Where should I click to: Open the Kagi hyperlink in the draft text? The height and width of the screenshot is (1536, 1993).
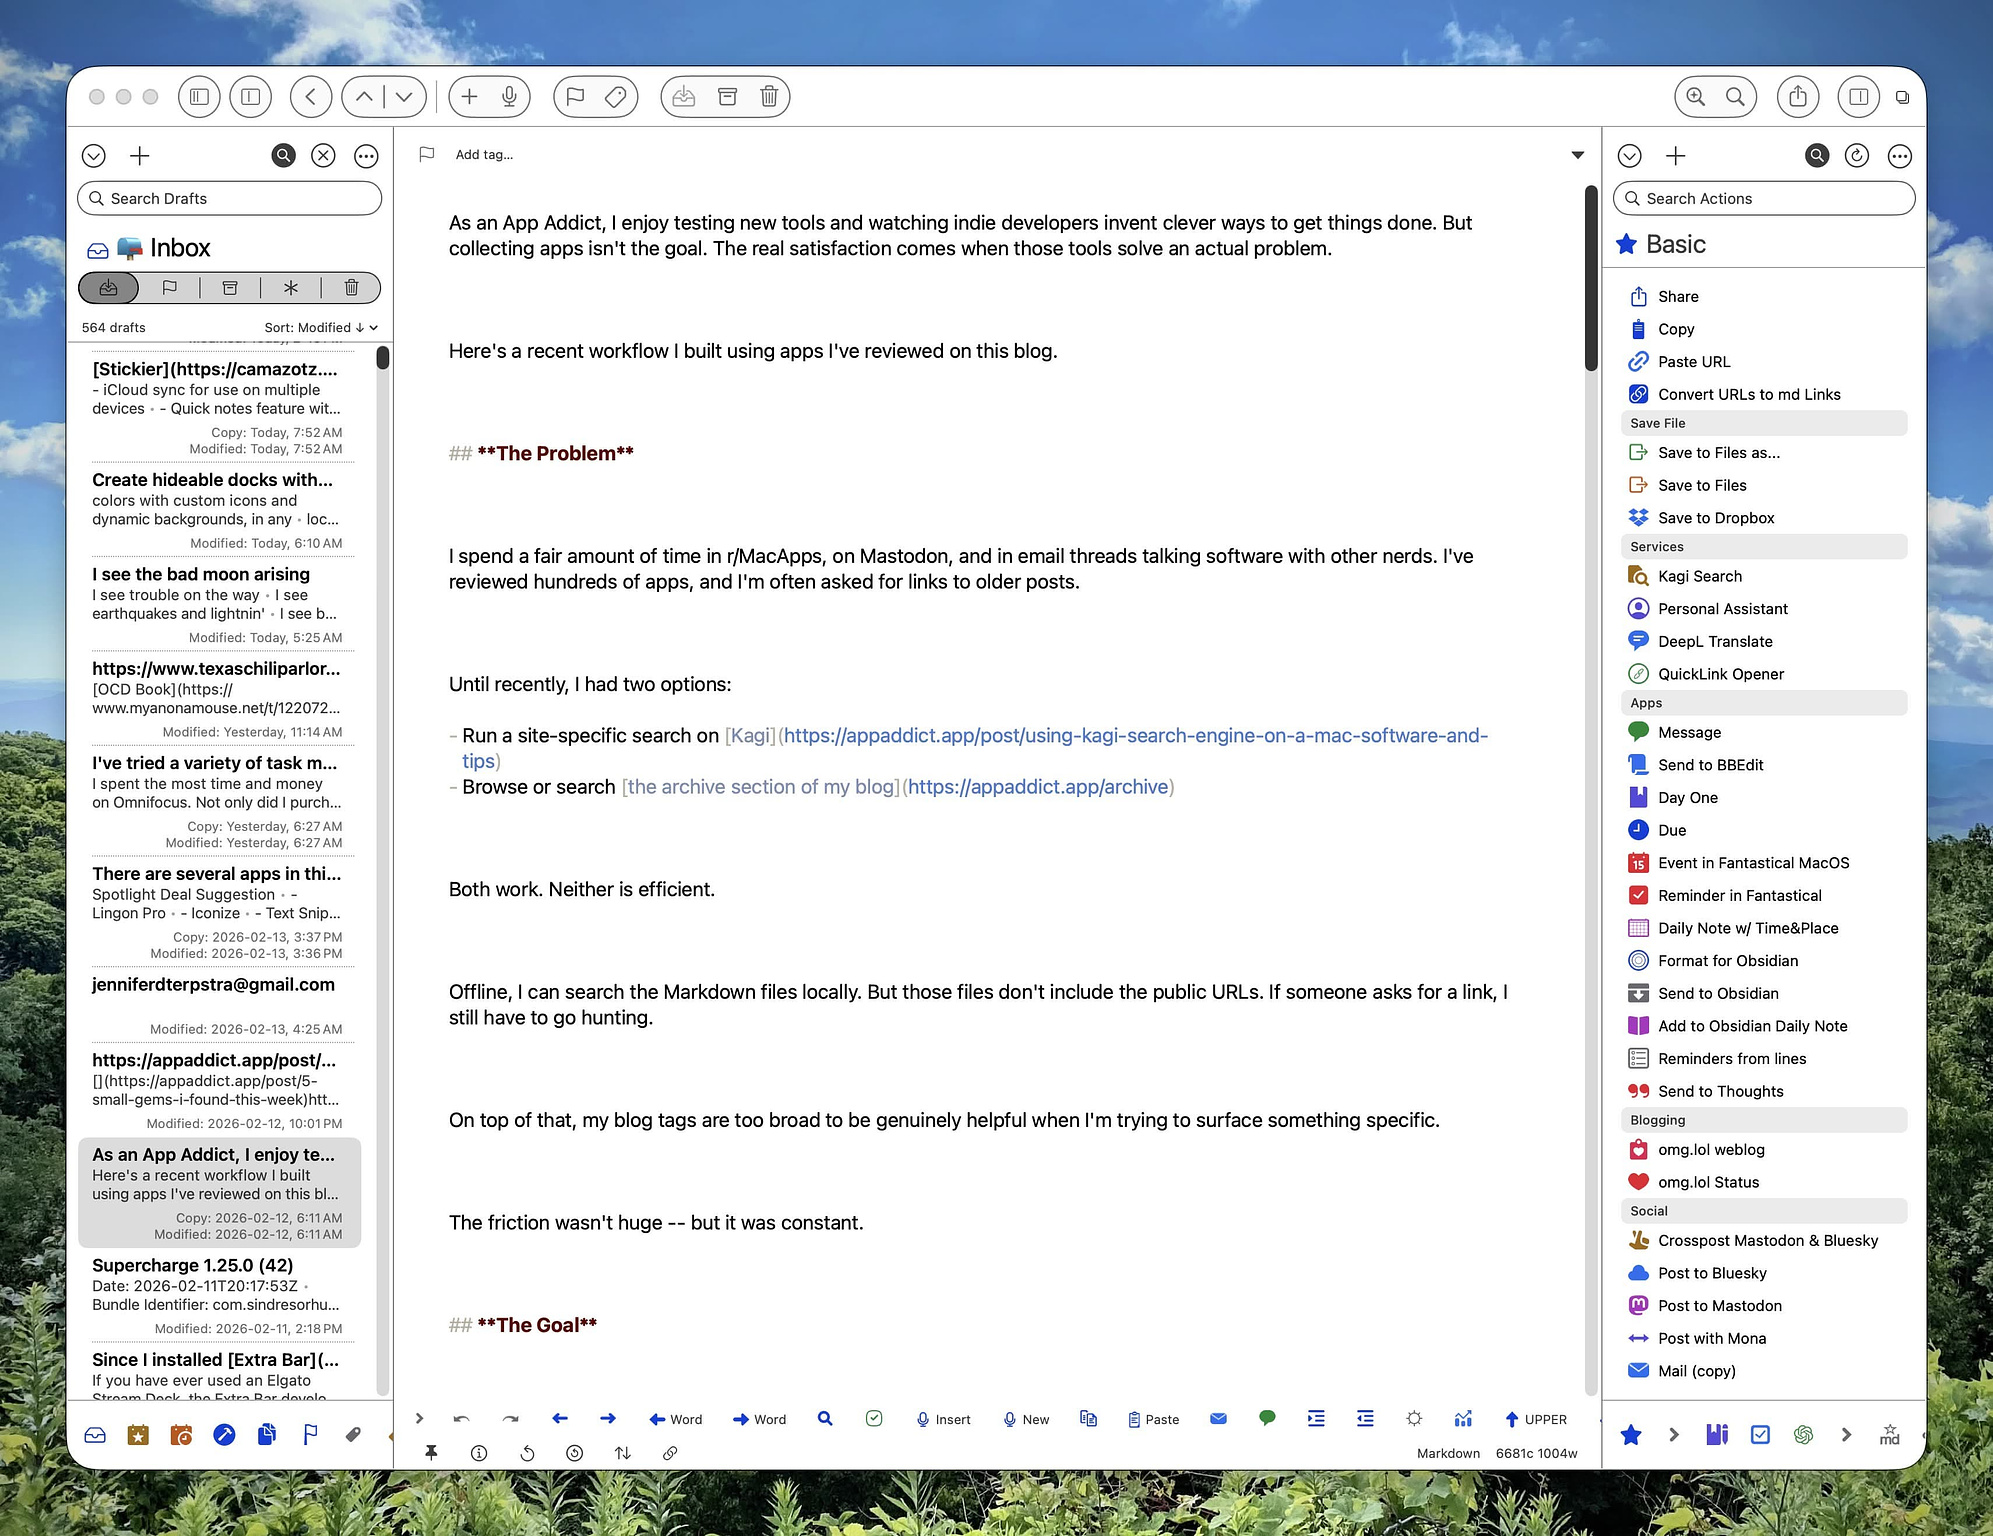click(750, 735)
